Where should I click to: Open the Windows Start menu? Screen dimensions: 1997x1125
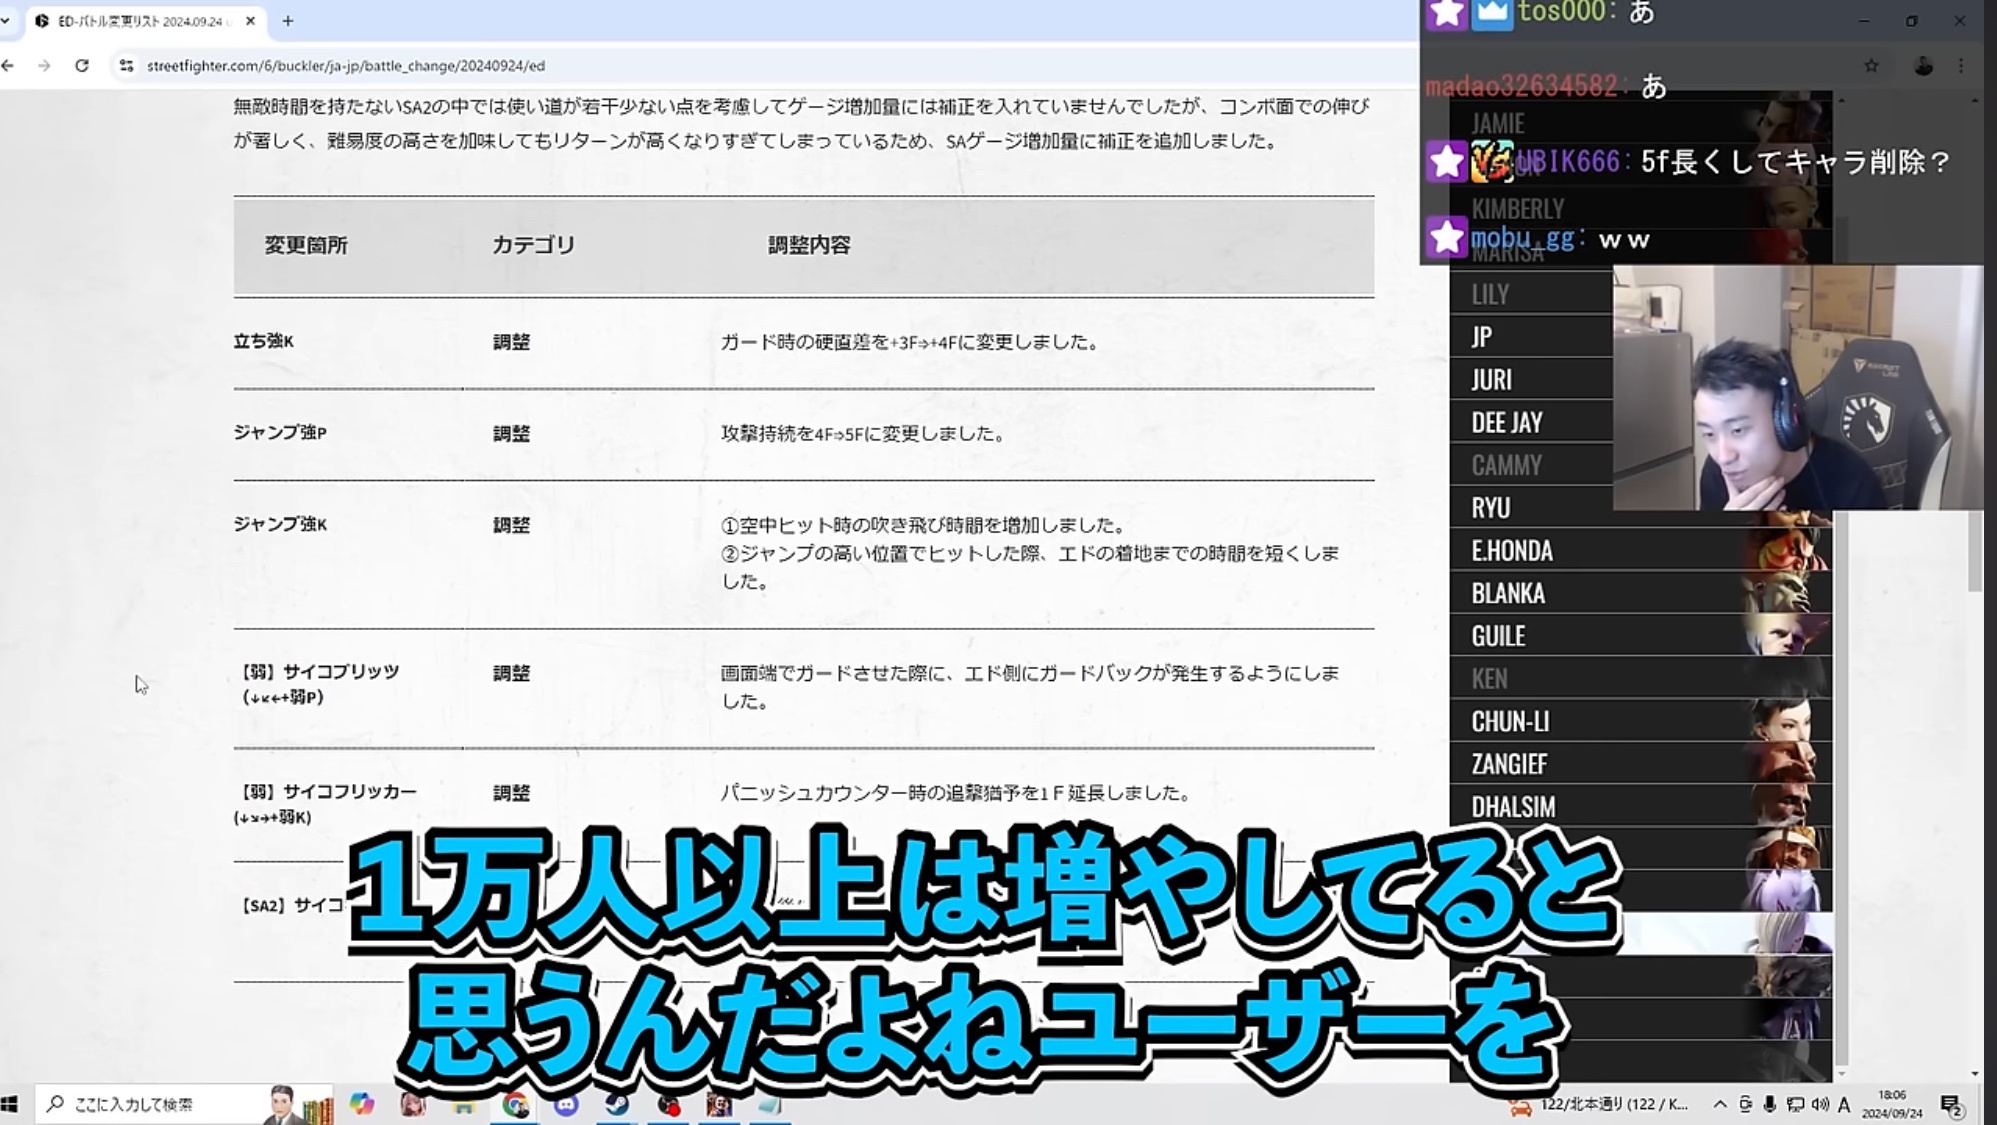point(10,1104)
